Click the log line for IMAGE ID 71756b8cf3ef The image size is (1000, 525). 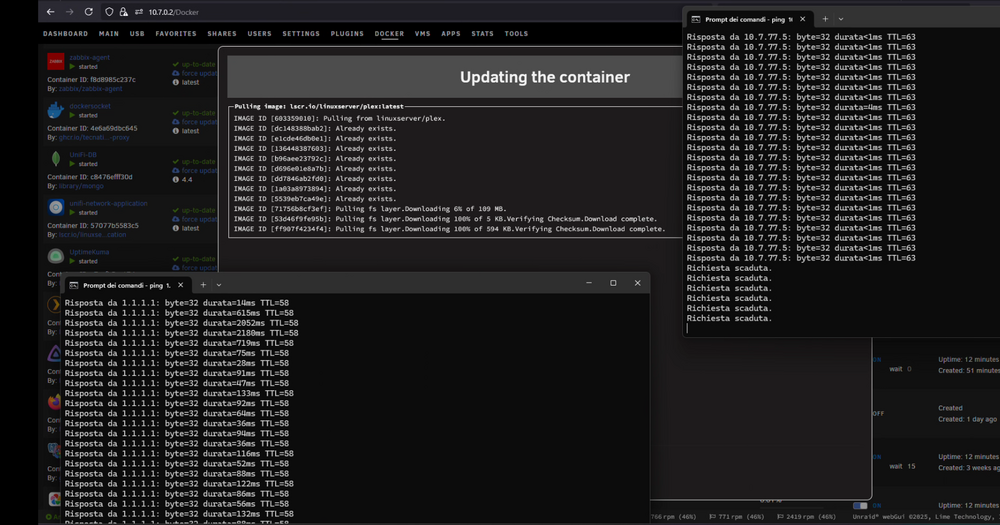(x=370, y=209)
